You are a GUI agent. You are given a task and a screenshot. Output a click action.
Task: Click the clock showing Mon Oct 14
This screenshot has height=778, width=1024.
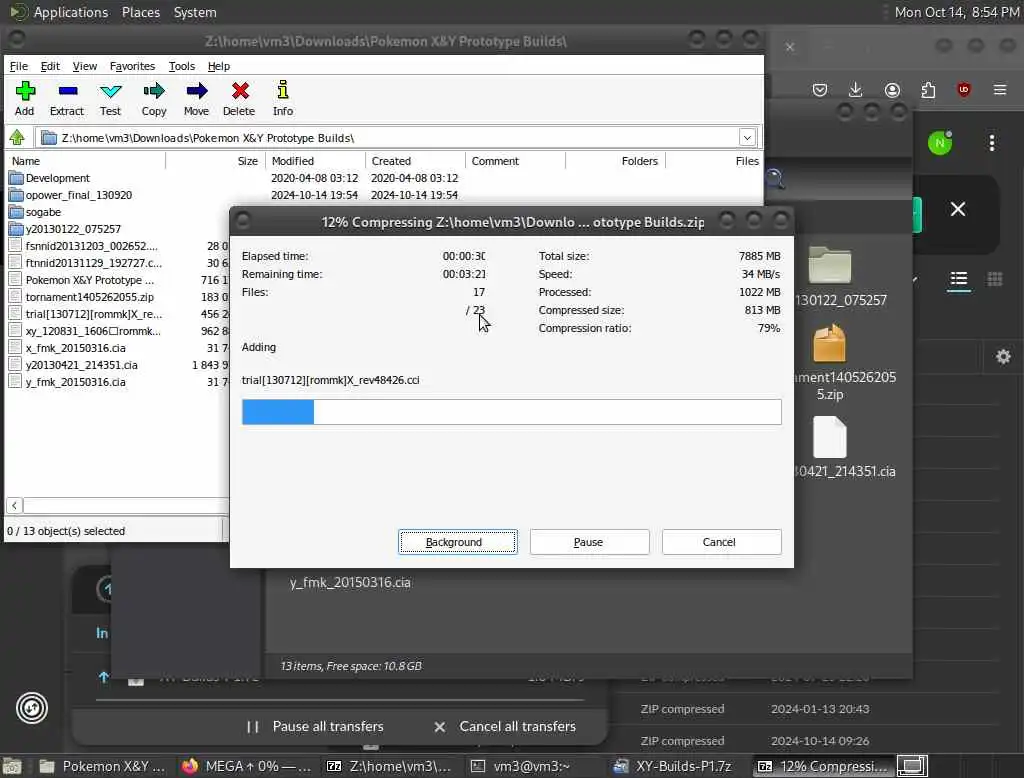(x=956, y=12)
